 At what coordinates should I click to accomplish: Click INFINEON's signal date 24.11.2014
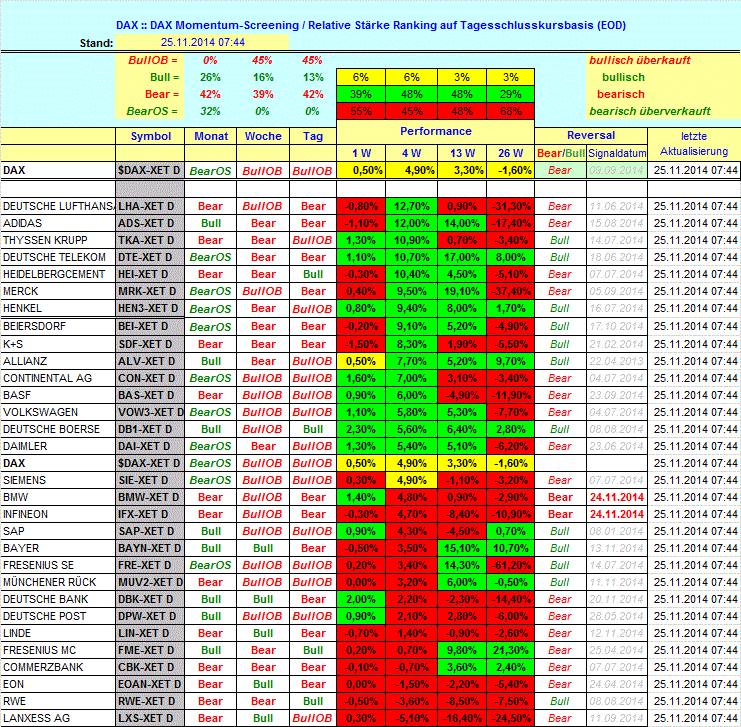tap(616, 512)
